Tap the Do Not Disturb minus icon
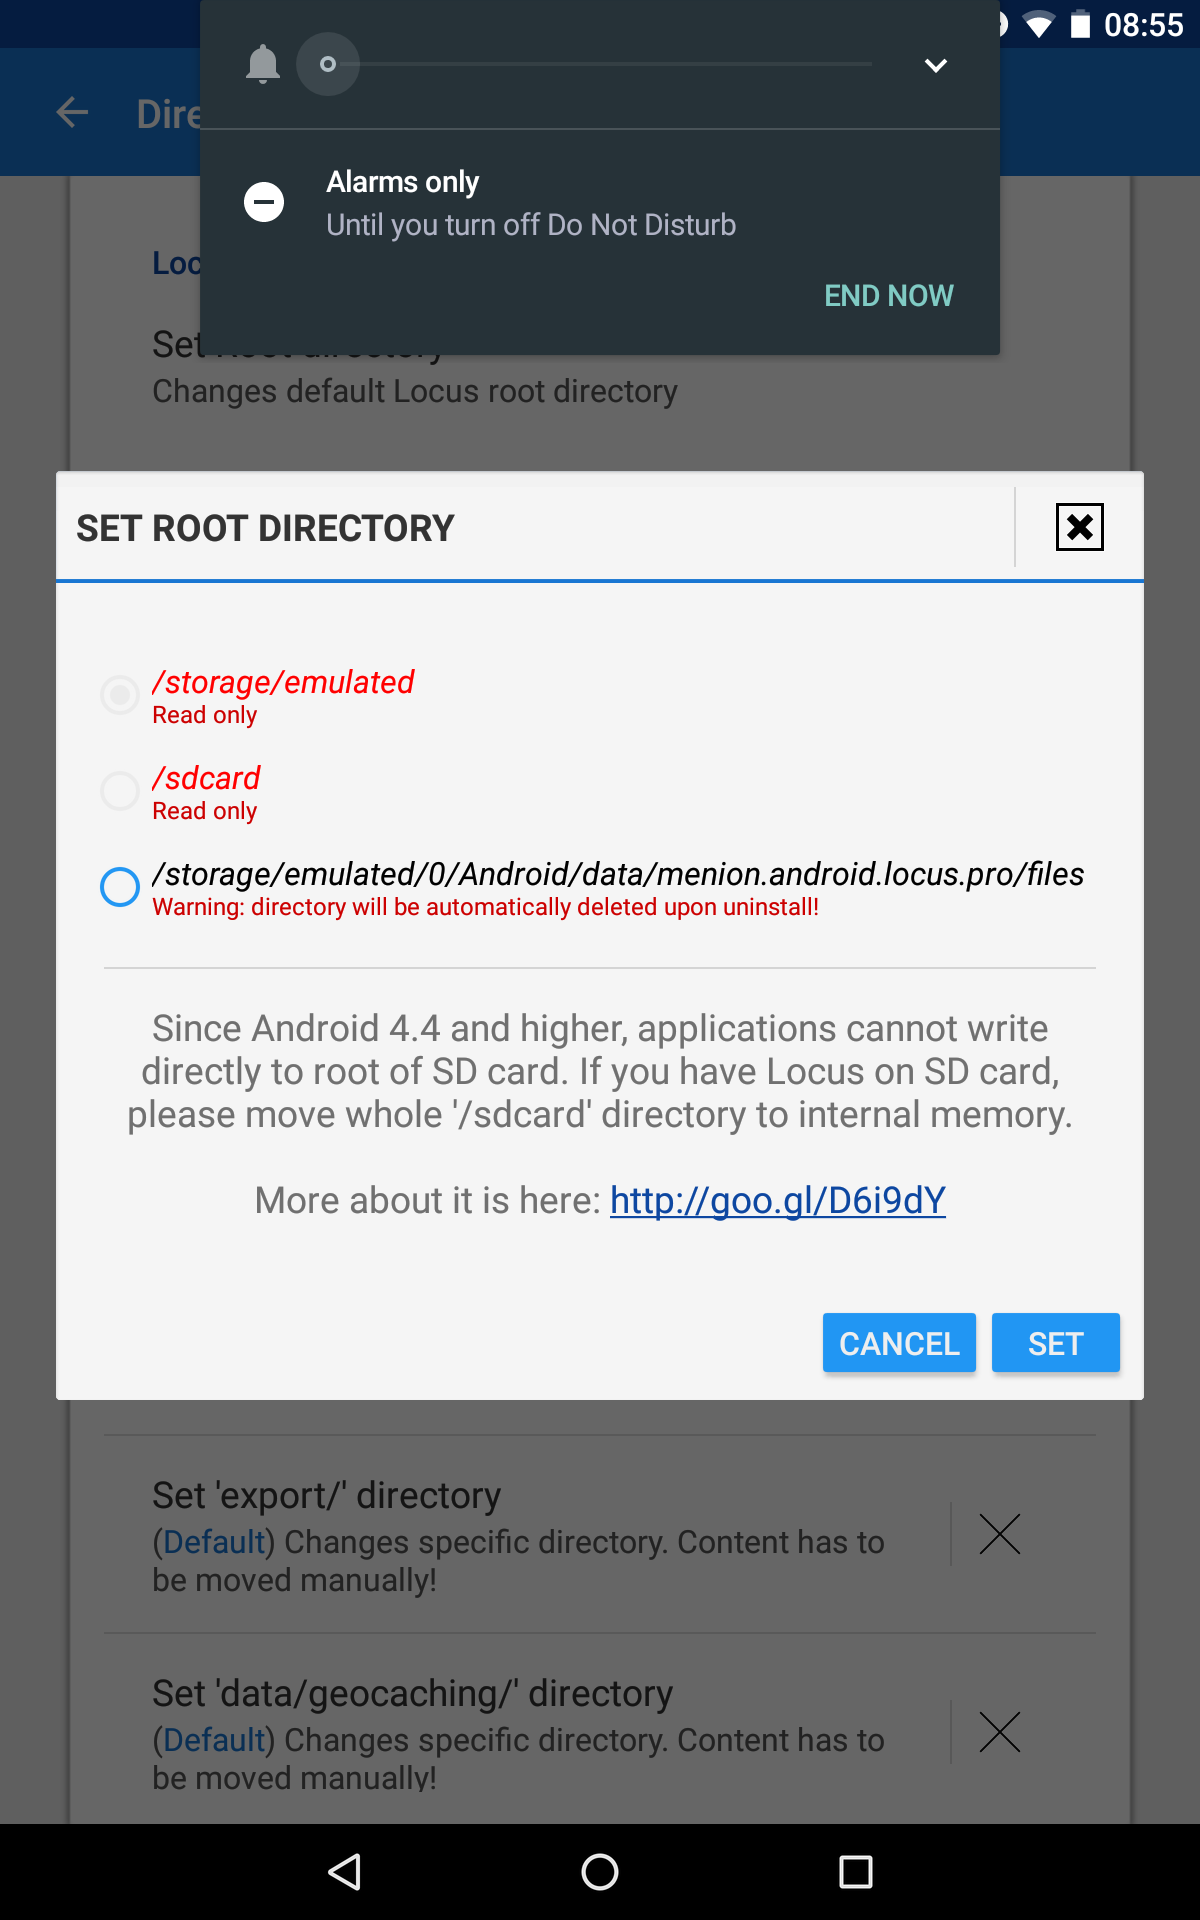This screenshot has width=1200, height=1920. coord(264,202)
